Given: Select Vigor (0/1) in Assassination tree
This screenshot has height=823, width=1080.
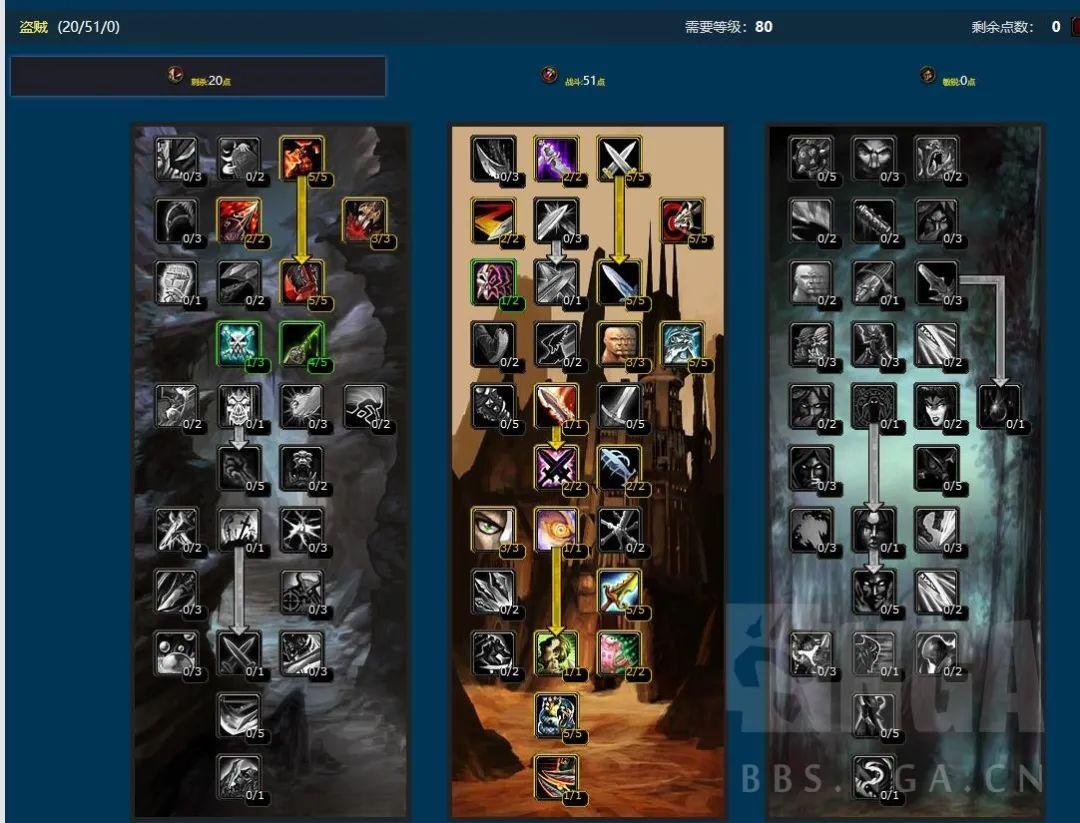Looking at the screenshot, I should [176, 282].
